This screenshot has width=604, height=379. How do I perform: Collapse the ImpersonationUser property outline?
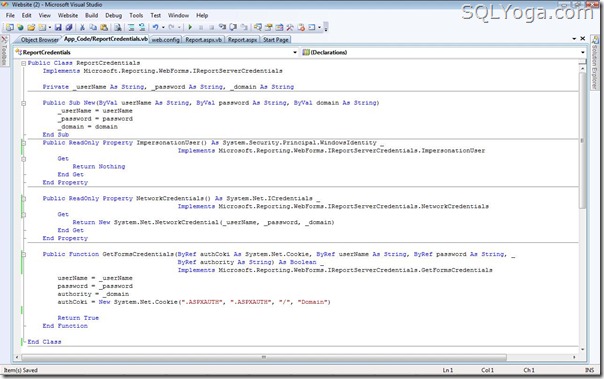pos(23,143)
